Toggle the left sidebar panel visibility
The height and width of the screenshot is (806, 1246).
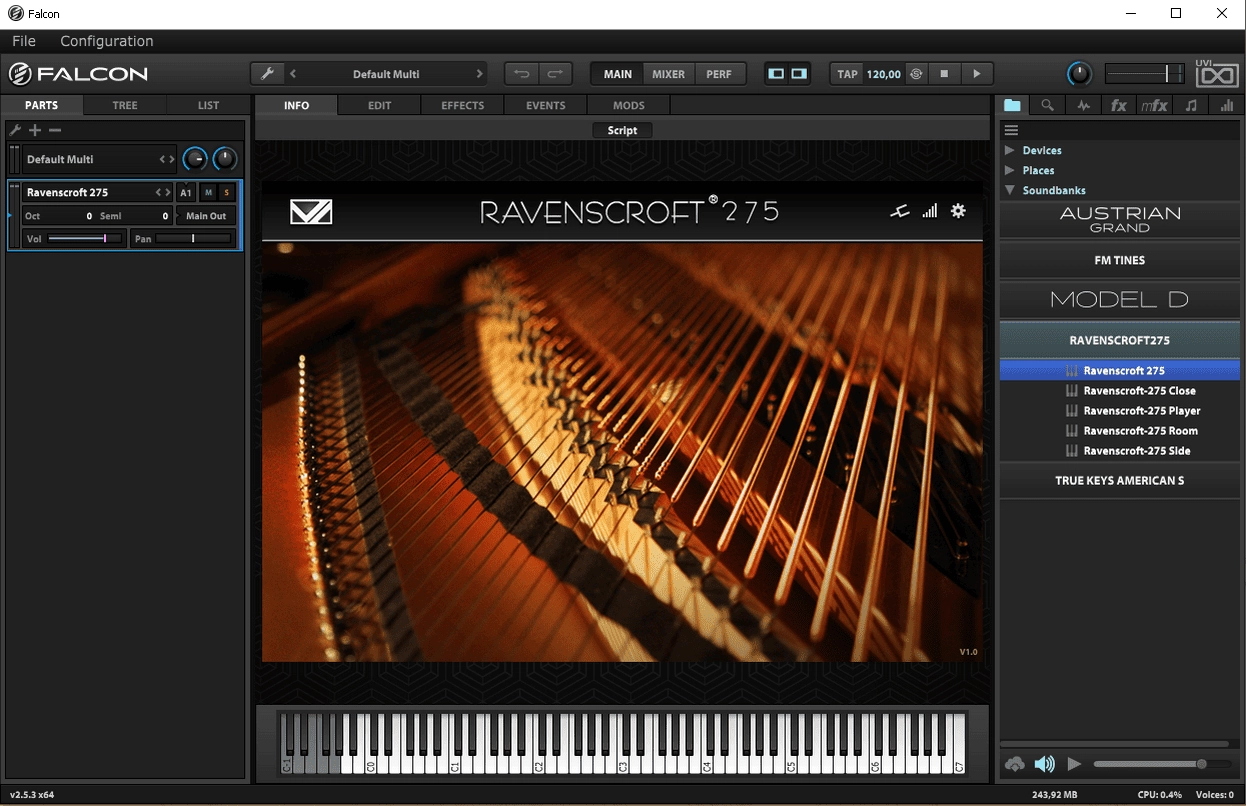pyautogui.click(x=775, y=74)
